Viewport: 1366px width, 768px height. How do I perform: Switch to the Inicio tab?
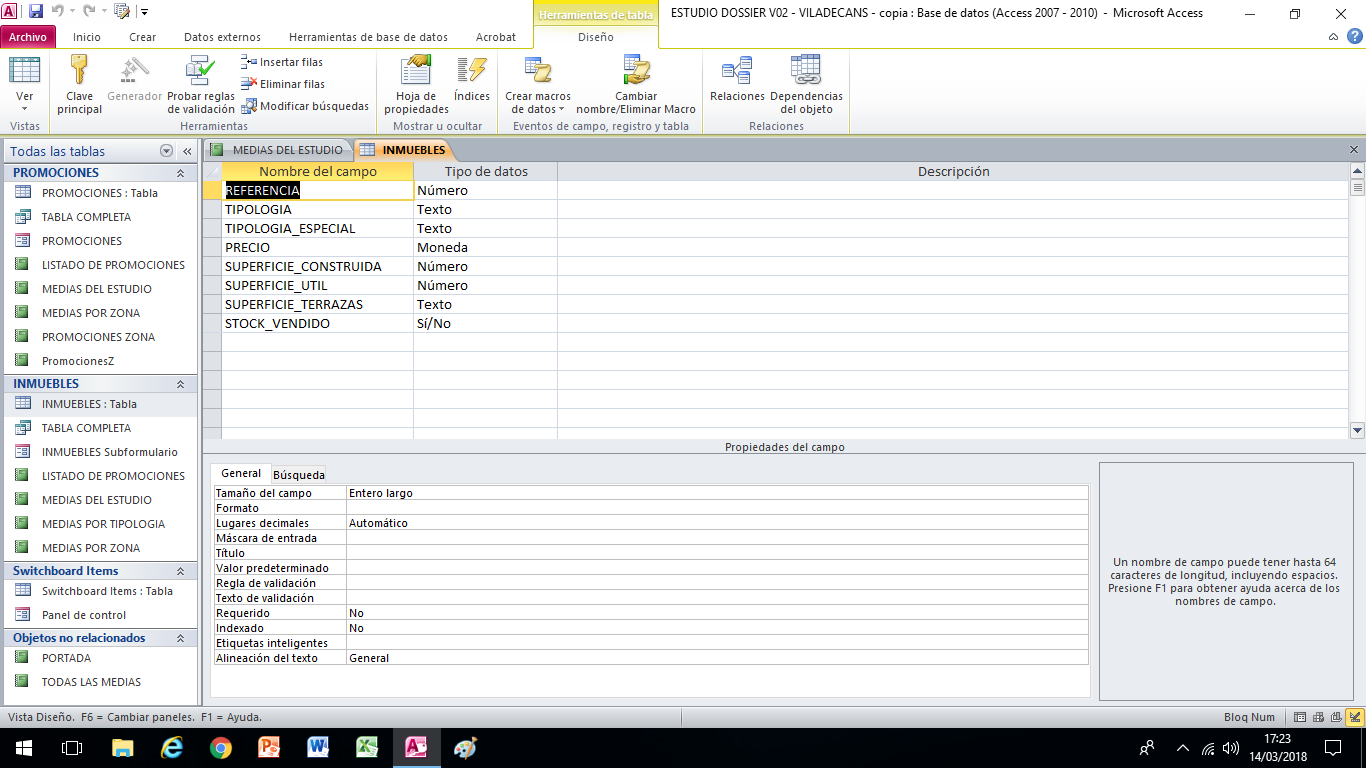(x=87, y=37)
